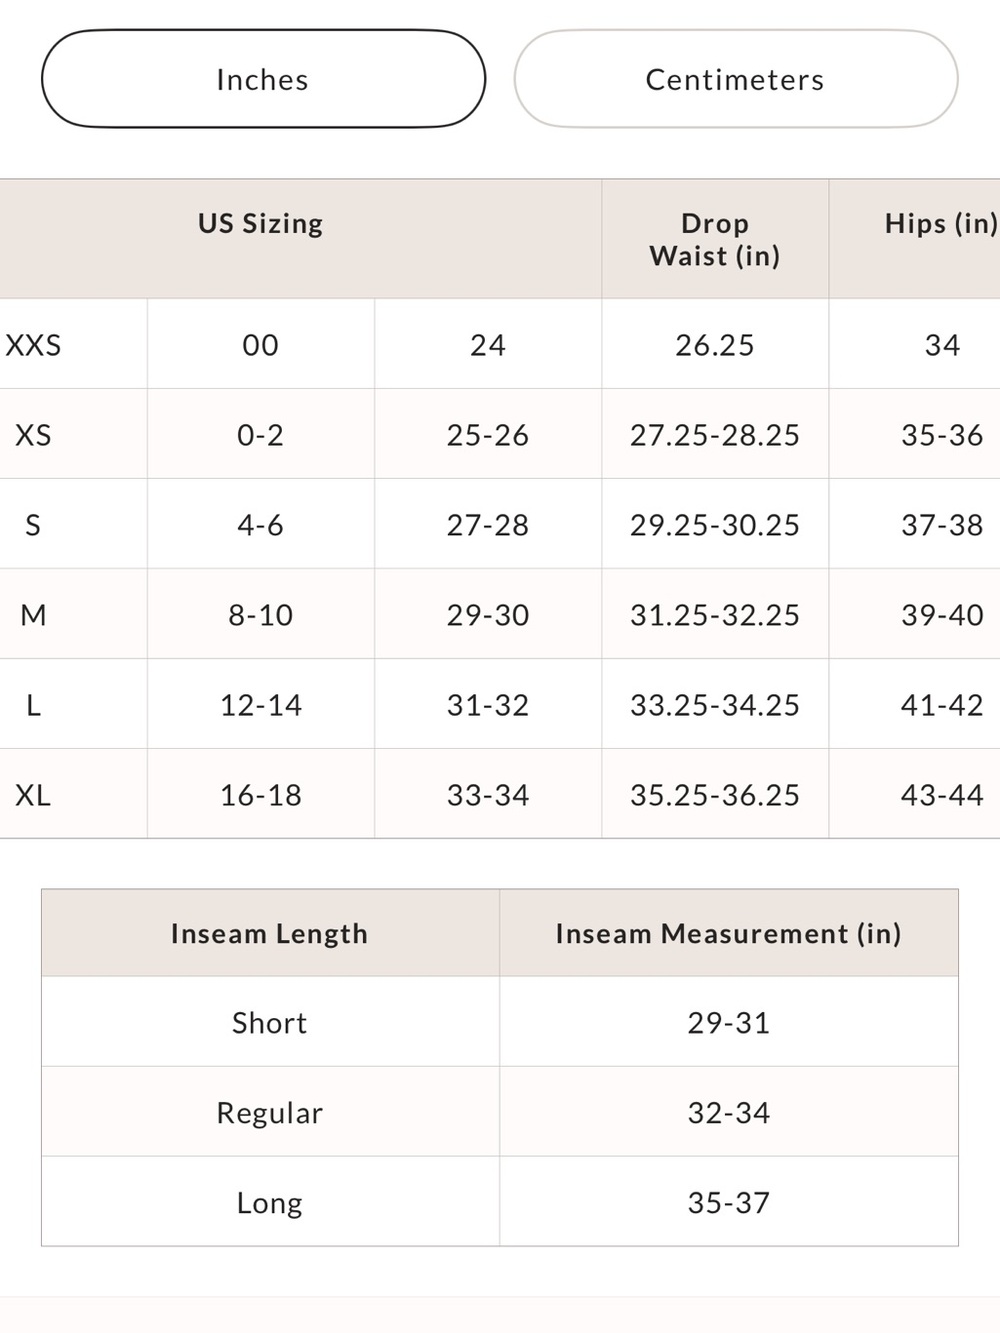The image size is (1000, 1333).
Task: Click the Inseam Length header
Action: (x=270, y=933)
